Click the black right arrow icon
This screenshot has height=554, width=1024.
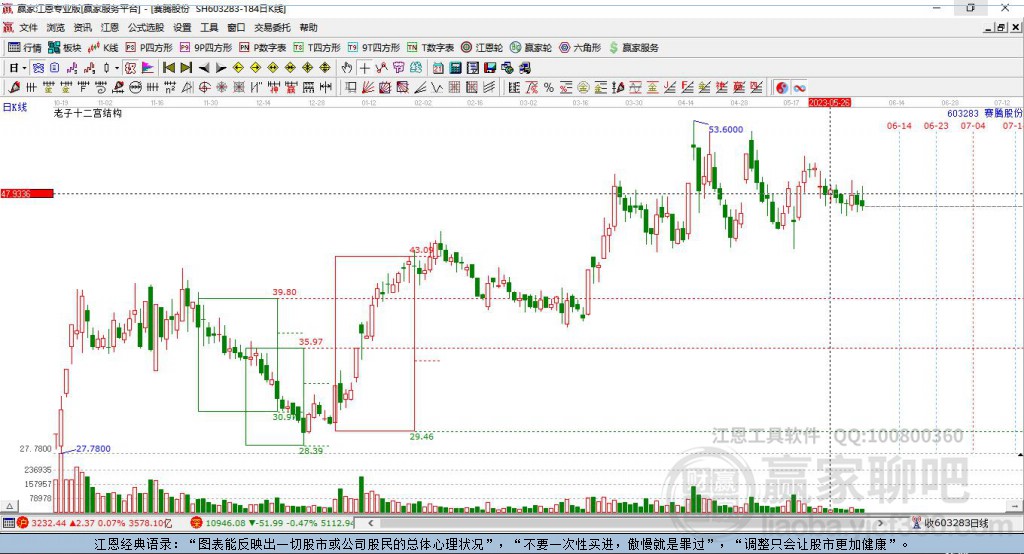tap(221, 68)
